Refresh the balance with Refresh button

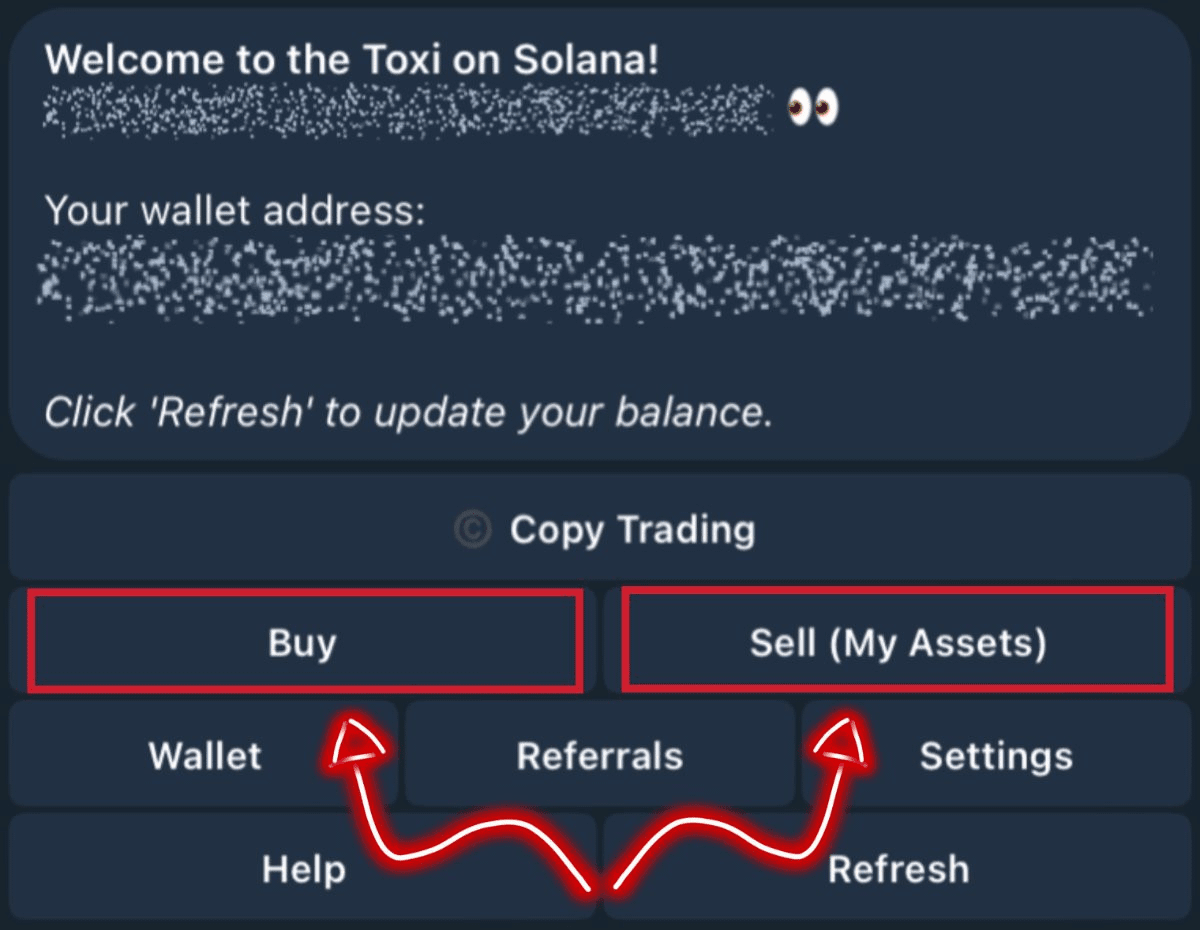(x=897, y=868)
